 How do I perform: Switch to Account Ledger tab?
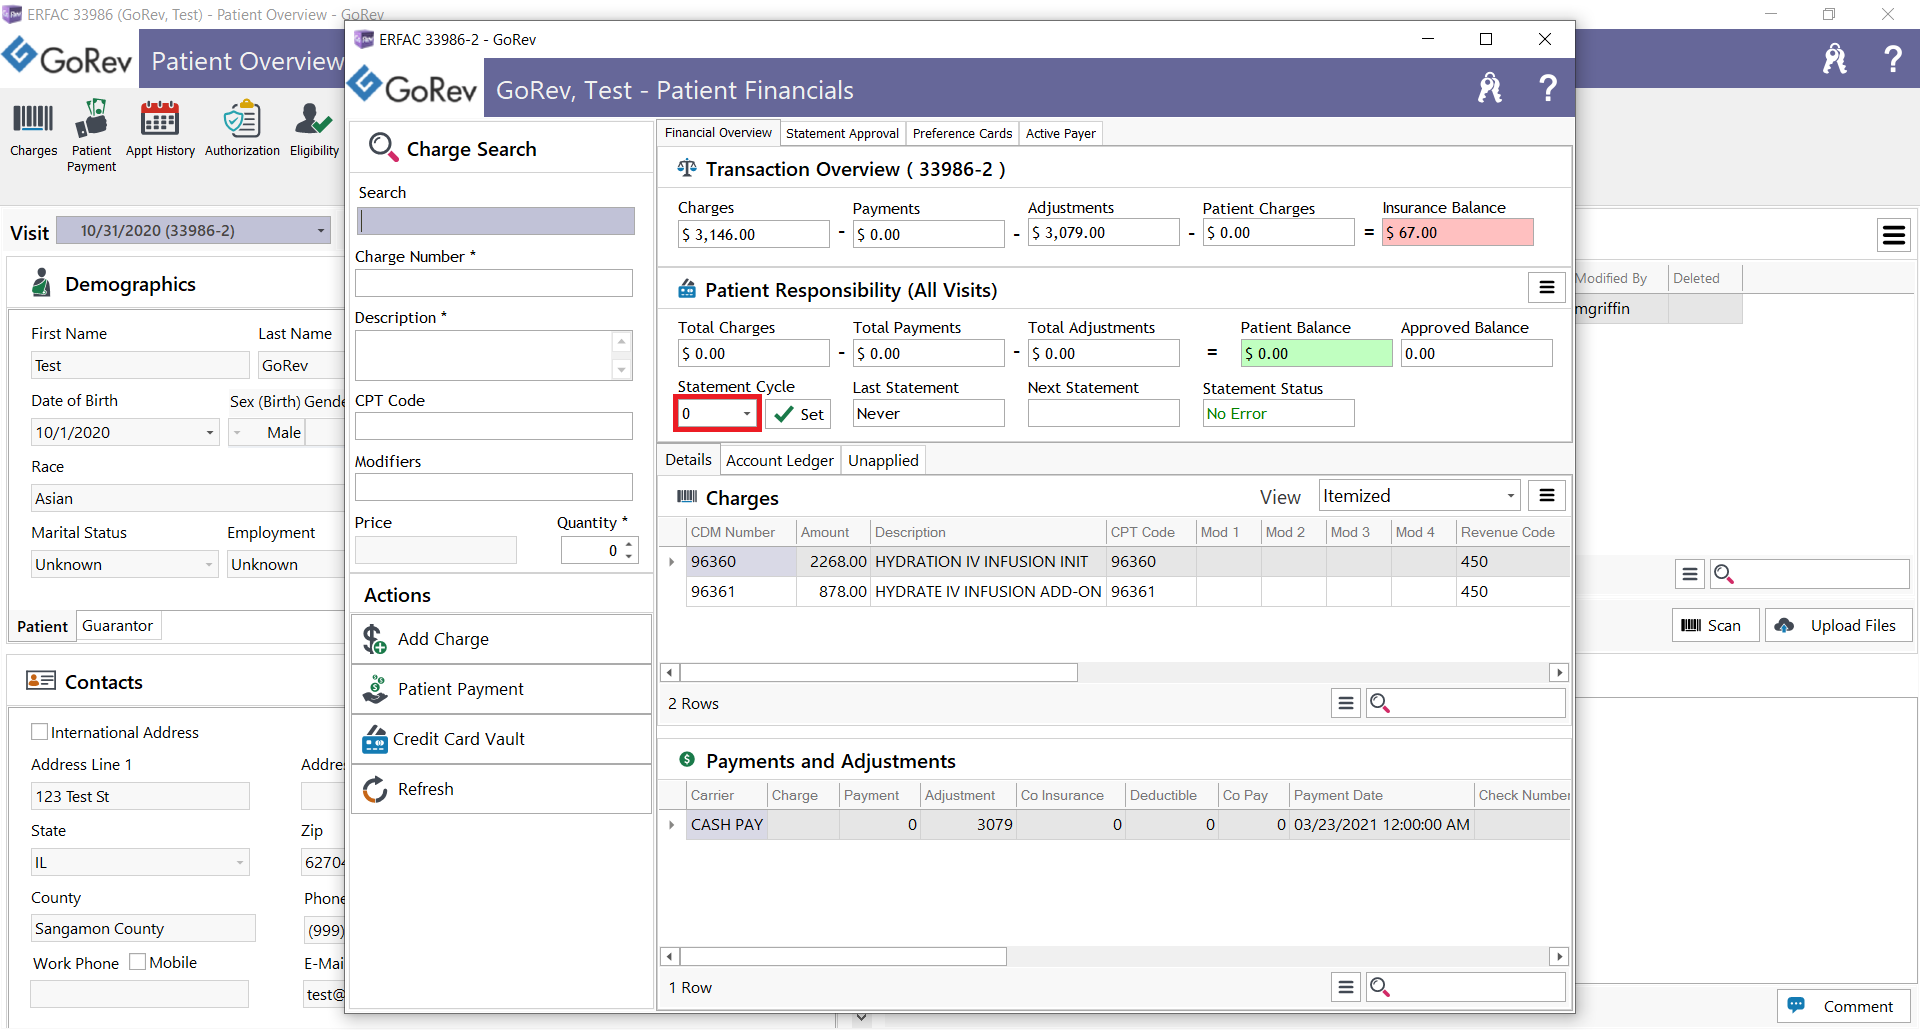coord(780,460)
